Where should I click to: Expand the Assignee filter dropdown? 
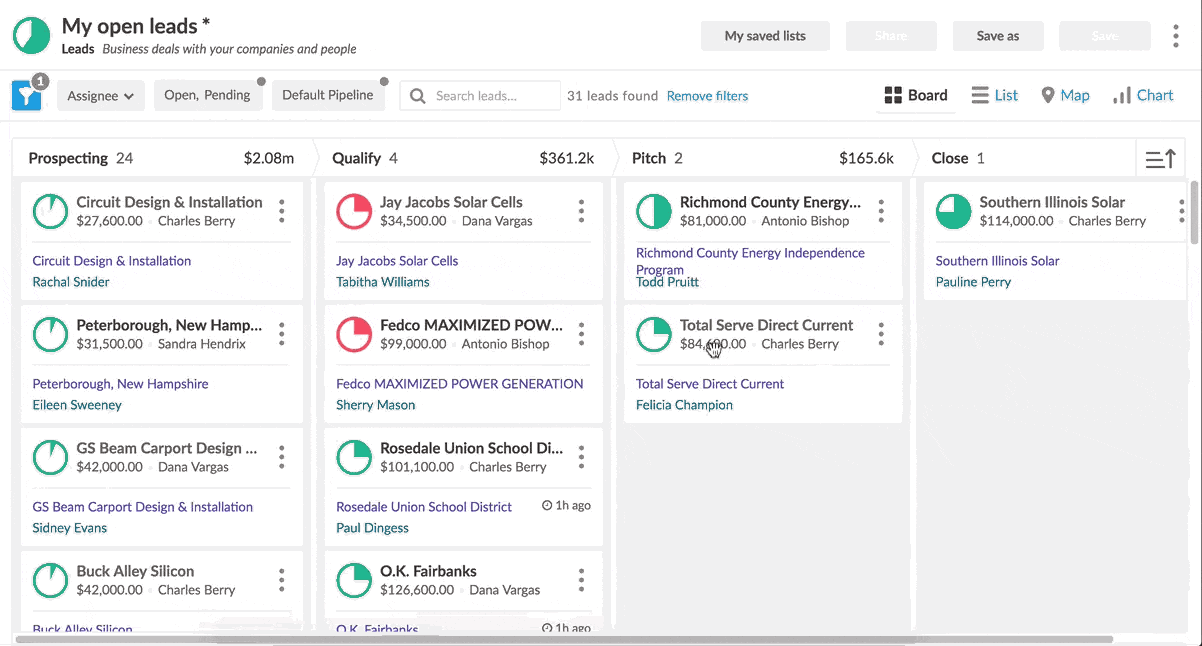click(101, 96)
